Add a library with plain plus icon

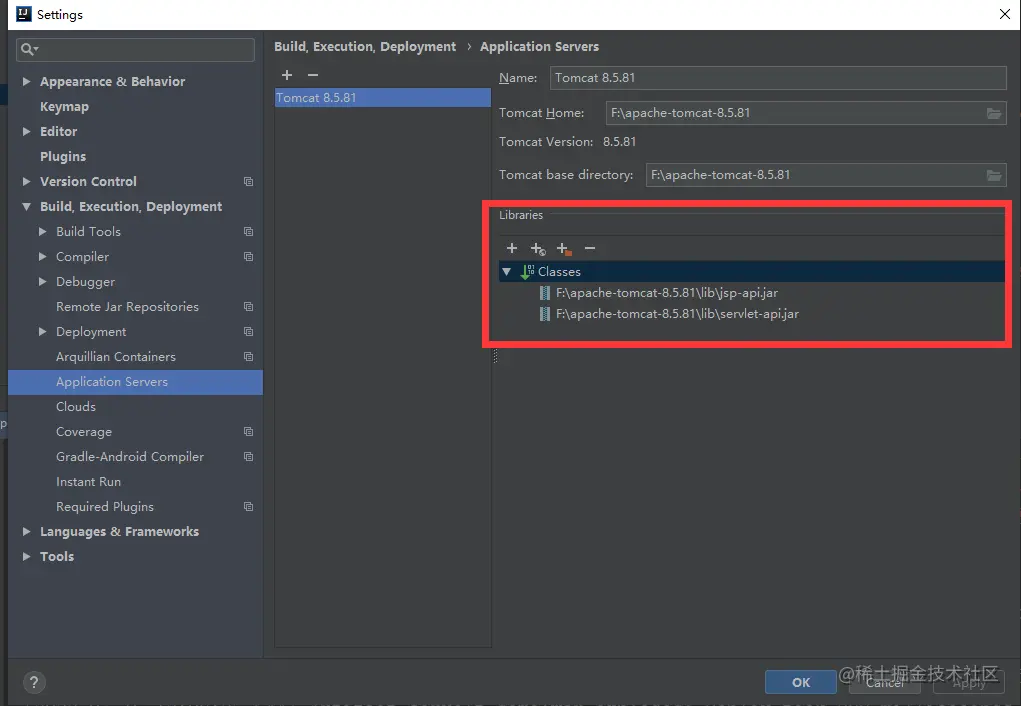(x=512, y=248)
